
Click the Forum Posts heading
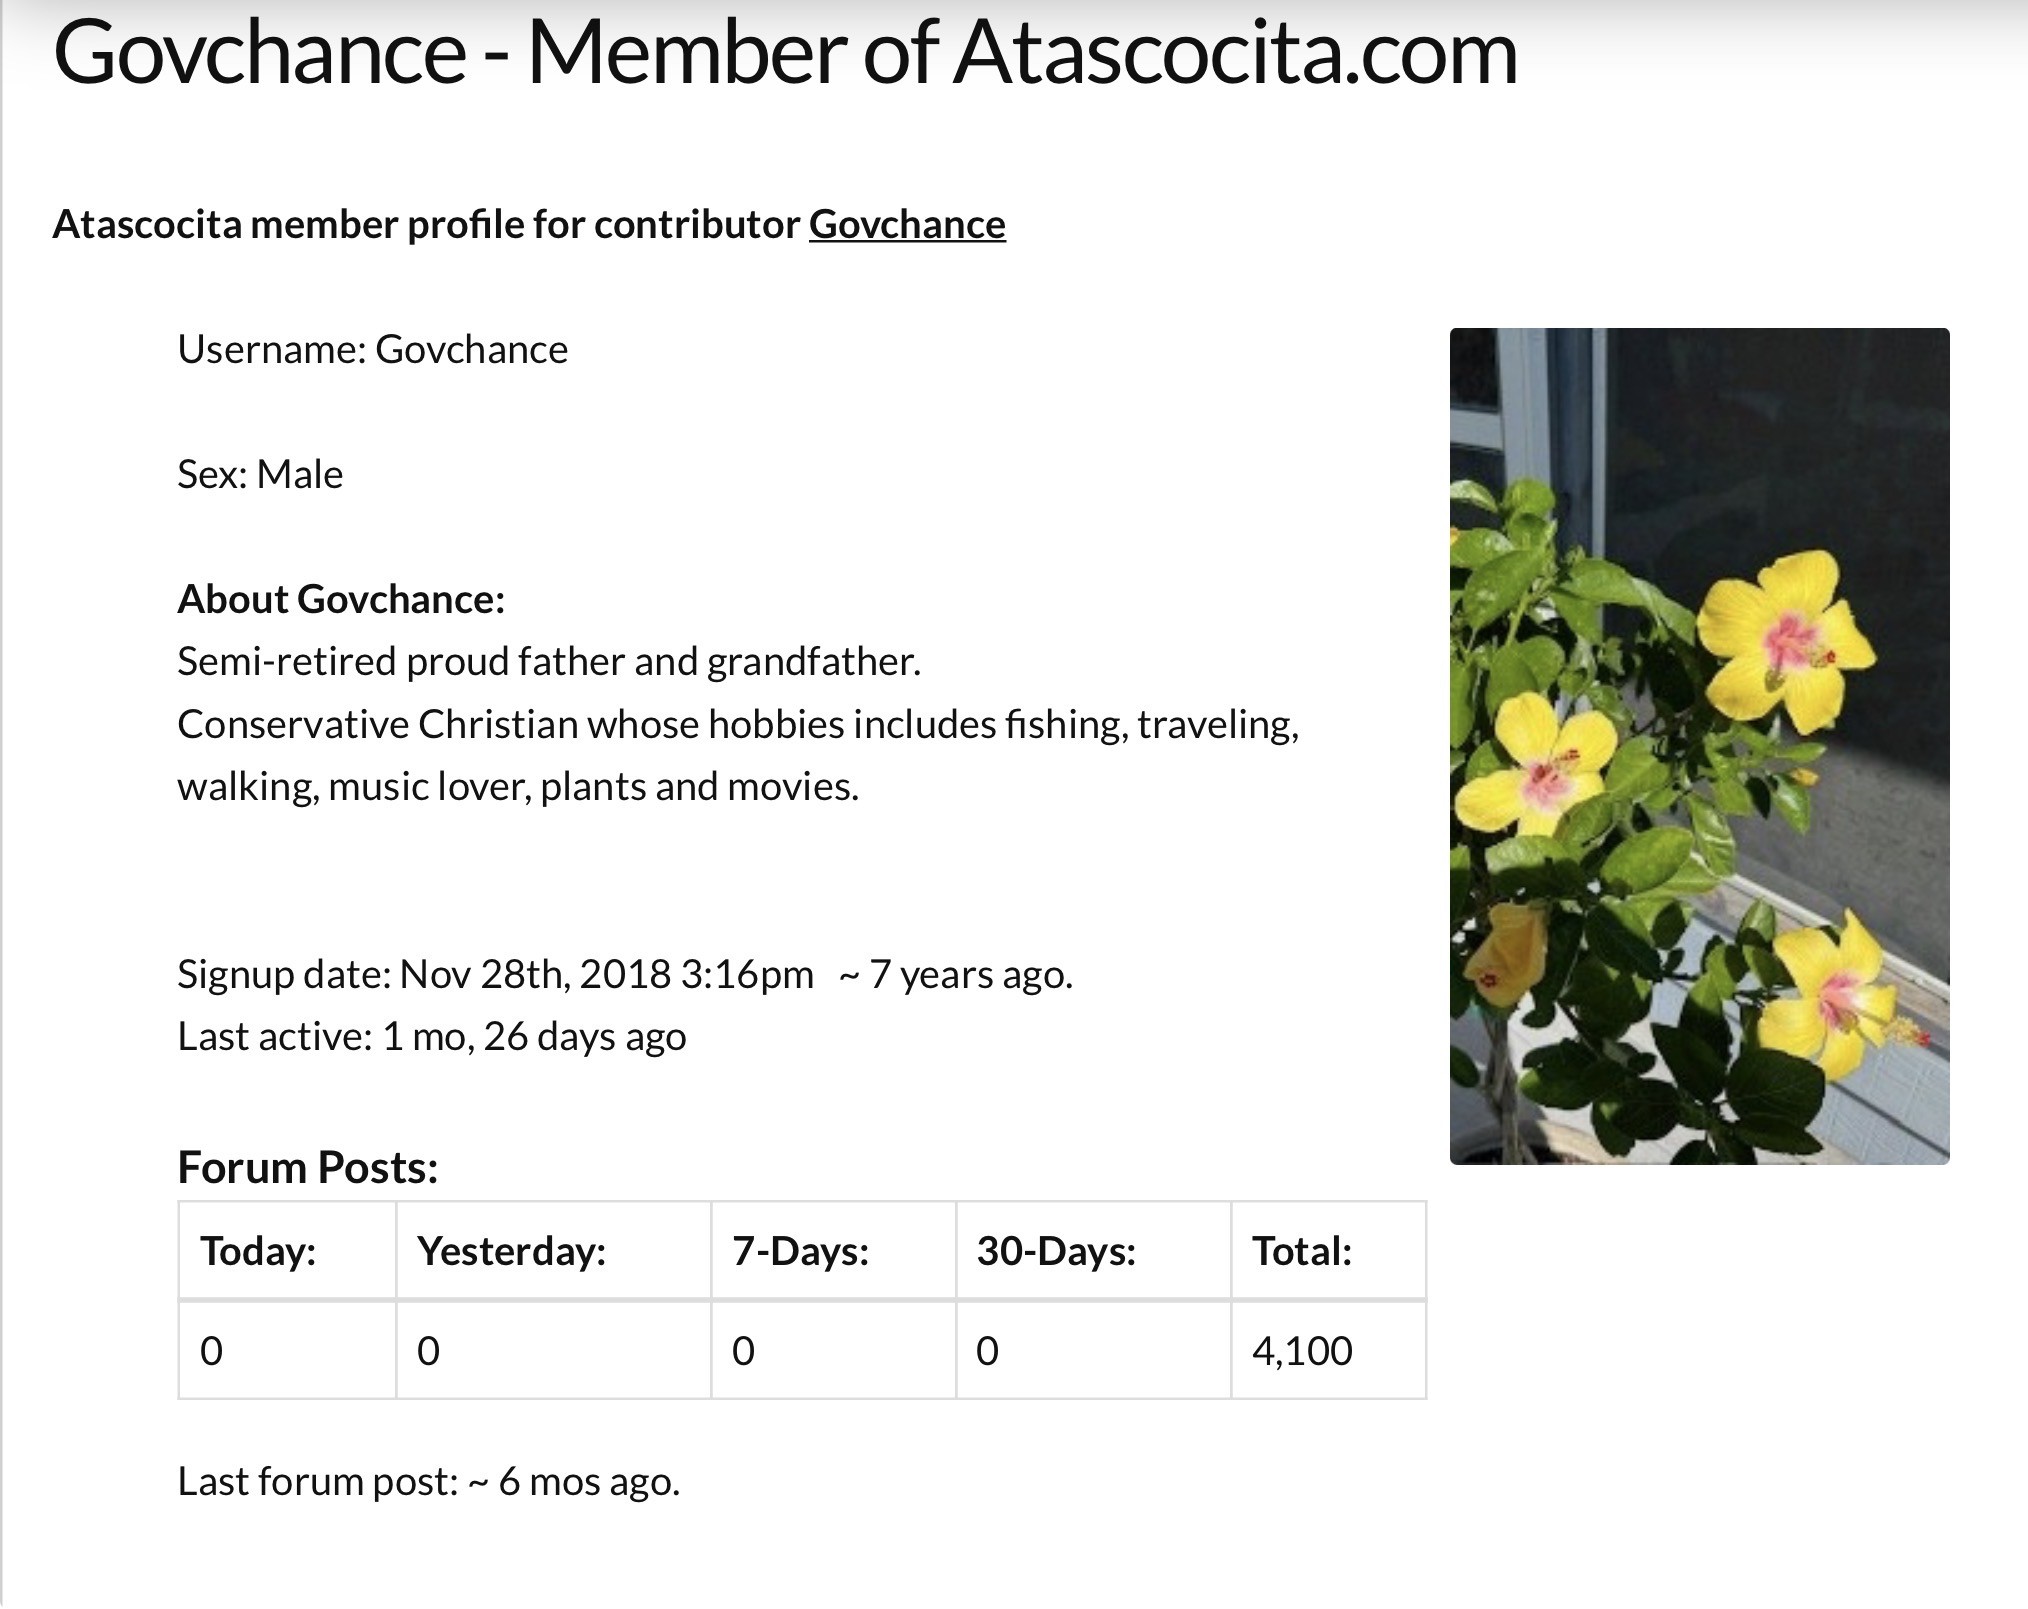308,1167
